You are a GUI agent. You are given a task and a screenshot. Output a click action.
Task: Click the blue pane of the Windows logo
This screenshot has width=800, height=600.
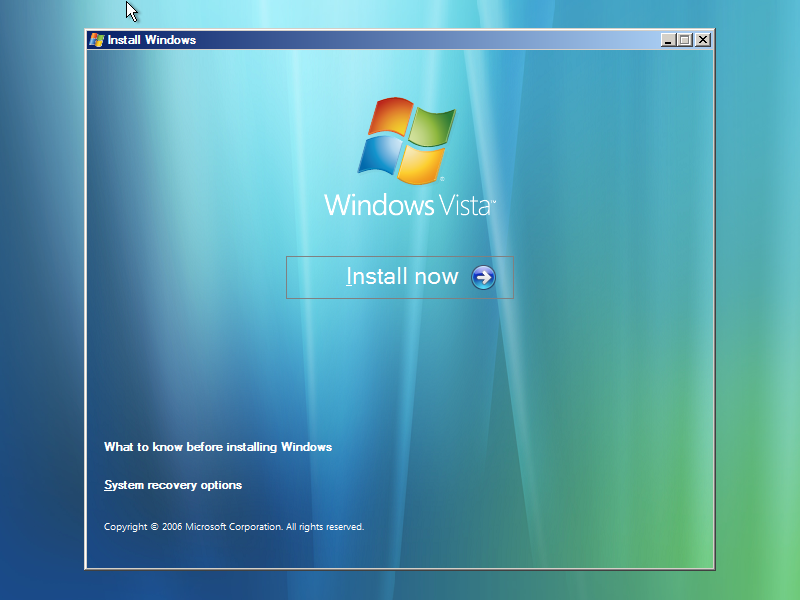[x=380, y=155]
